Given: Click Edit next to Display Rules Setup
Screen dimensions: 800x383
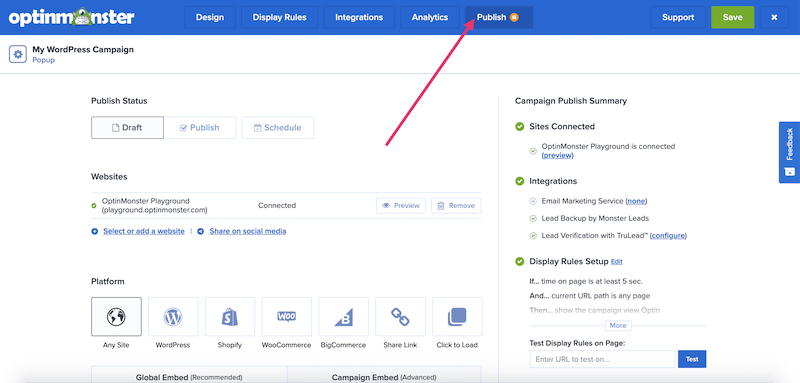Looking at the screenshot, I should point(617,262).
